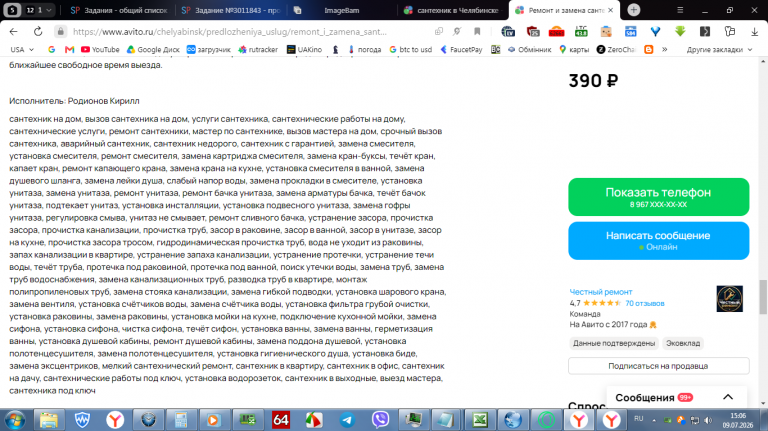Open the Честный ремонт seller profile

coord(600,292)
